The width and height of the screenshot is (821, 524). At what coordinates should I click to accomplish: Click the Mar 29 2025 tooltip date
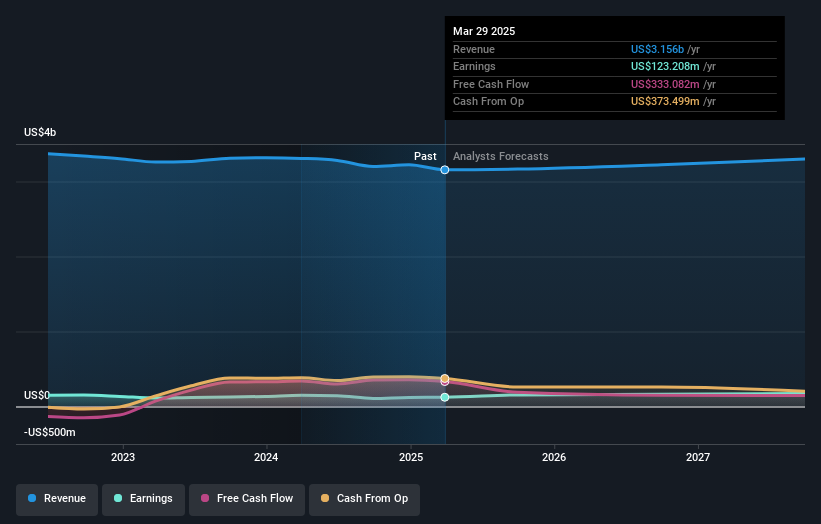click(484, 31)
